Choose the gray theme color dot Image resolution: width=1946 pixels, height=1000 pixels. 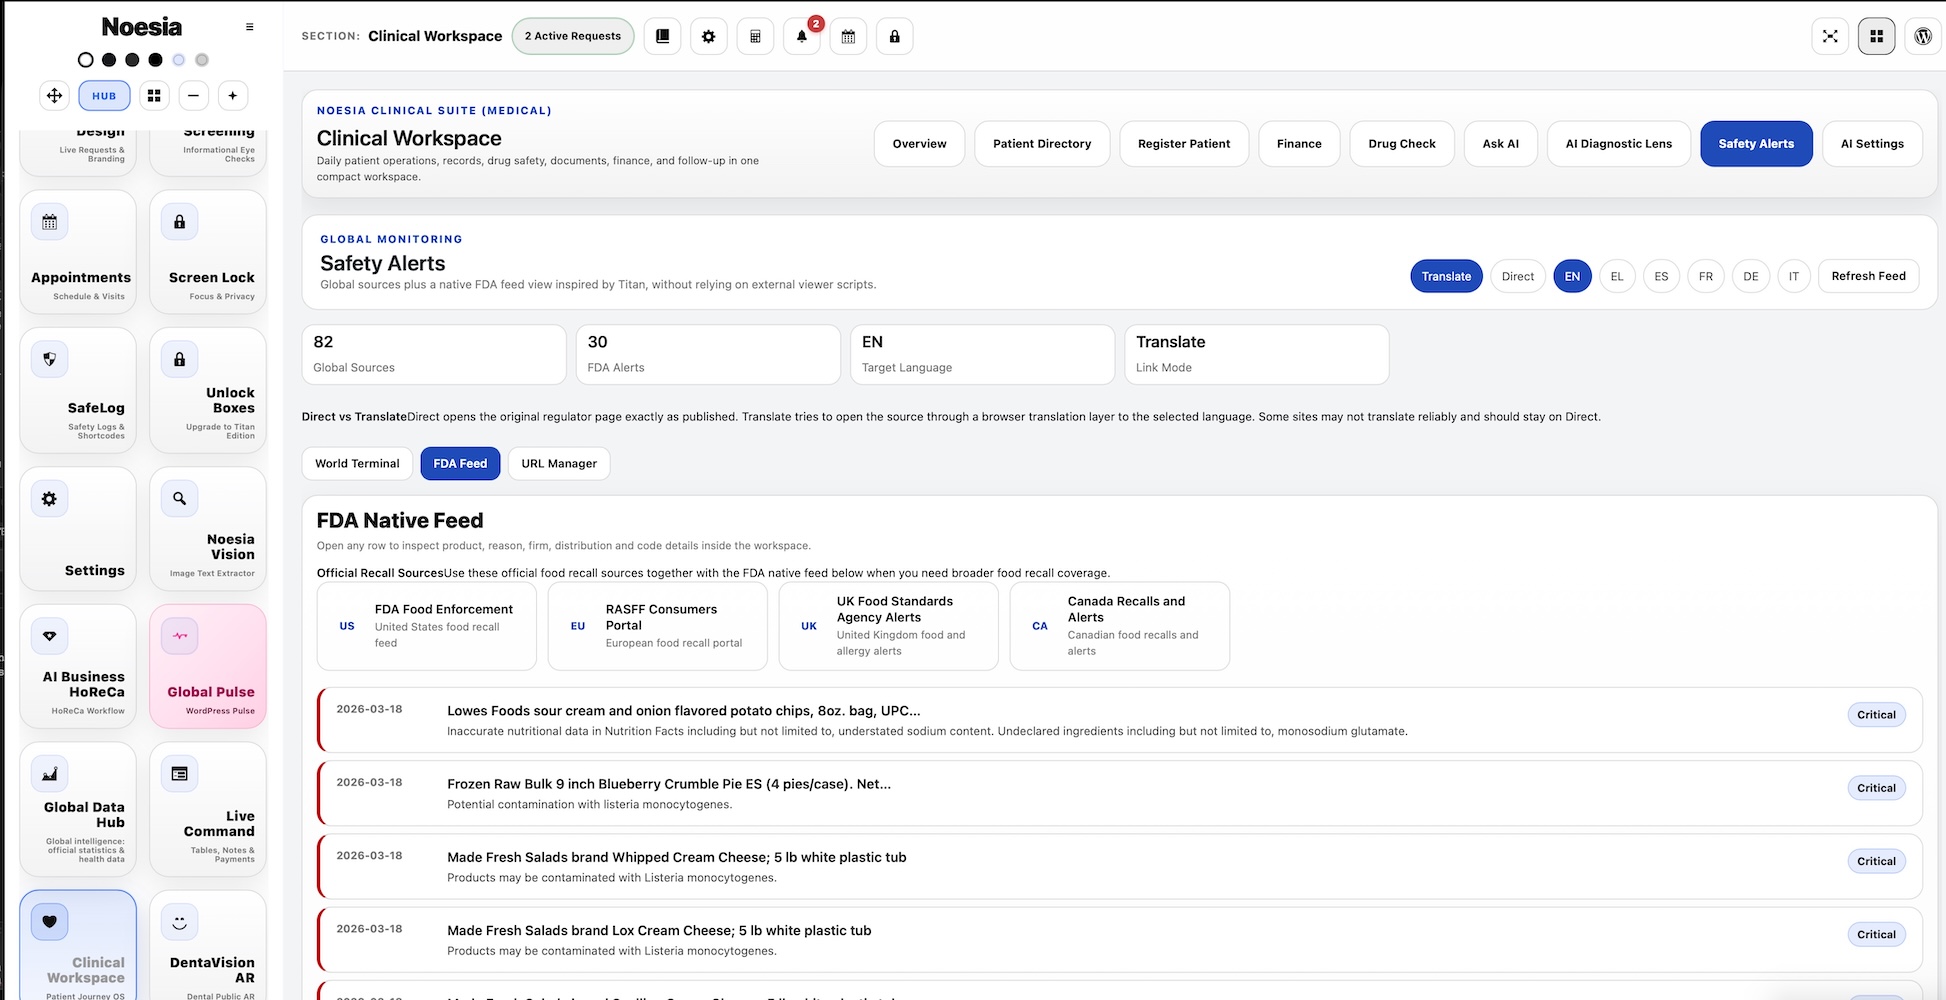click(202, 60)
